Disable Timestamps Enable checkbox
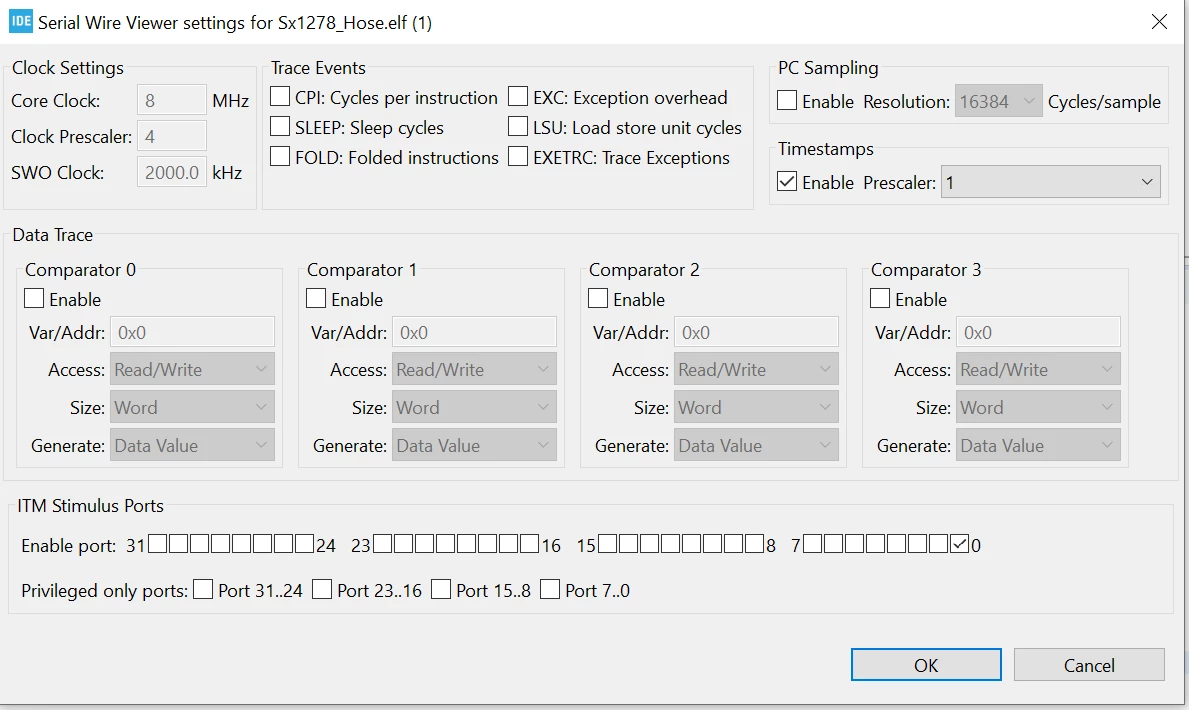This screenshot has width=1189, height=710. [x=787, y=182]
